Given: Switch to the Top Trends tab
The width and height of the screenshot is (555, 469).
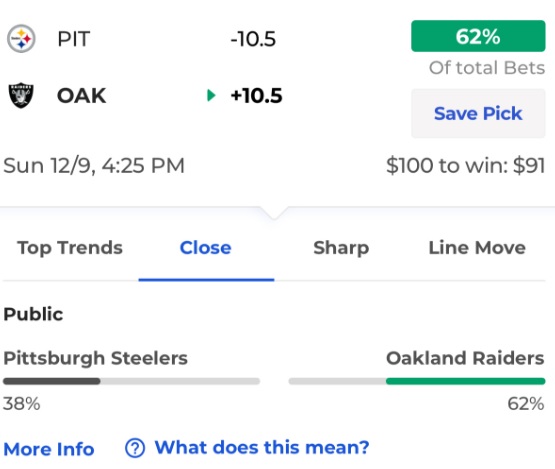Looking at the screenshot, I should point(70,248).
